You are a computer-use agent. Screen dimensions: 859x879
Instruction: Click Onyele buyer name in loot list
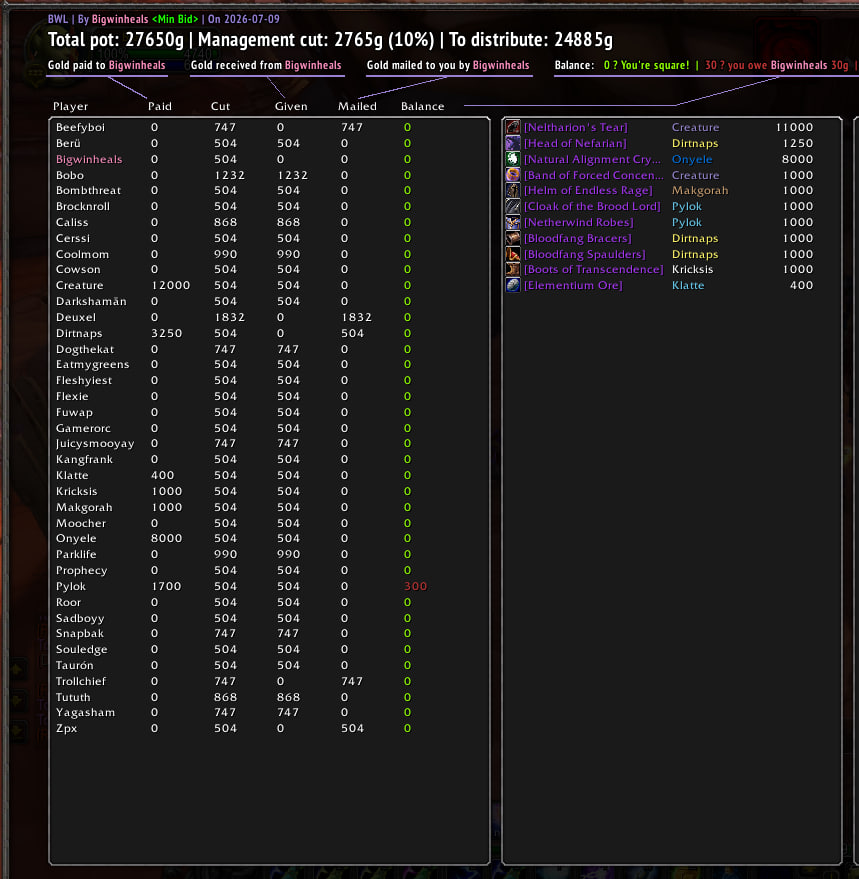click(692, 159)
